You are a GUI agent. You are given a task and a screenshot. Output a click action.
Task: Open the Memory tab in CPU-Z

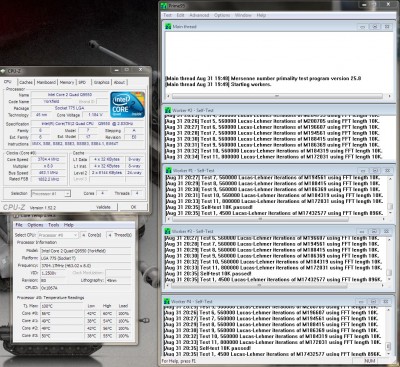click(x=67, y=82)
